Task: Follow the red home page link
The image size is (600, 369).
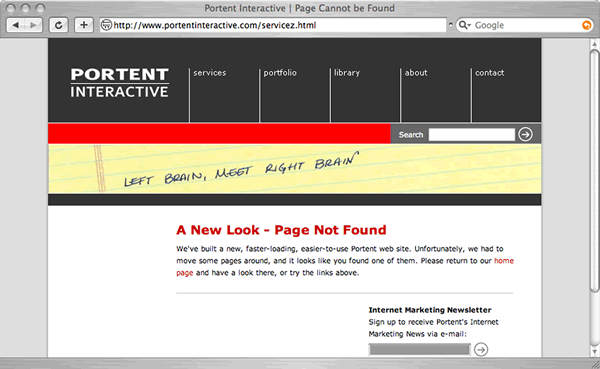Action: [504, 261]
